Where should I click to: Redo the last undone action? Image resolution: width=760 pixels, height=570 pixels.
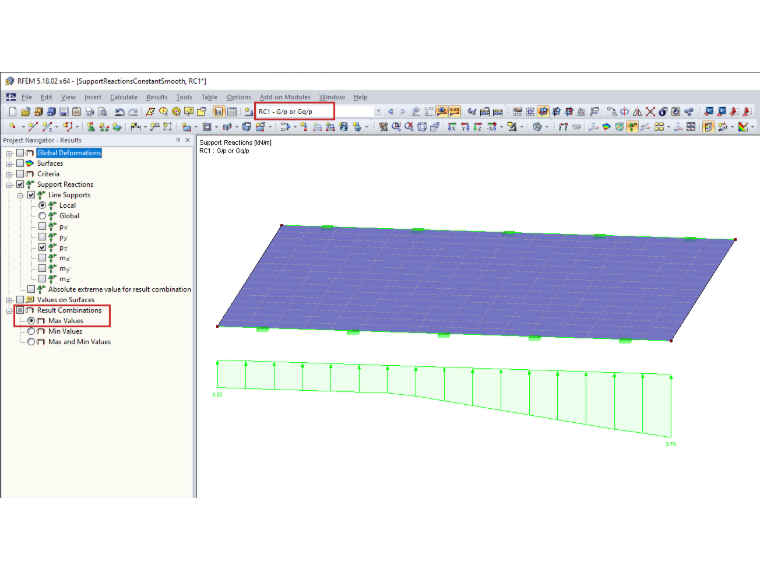point(132,112)
